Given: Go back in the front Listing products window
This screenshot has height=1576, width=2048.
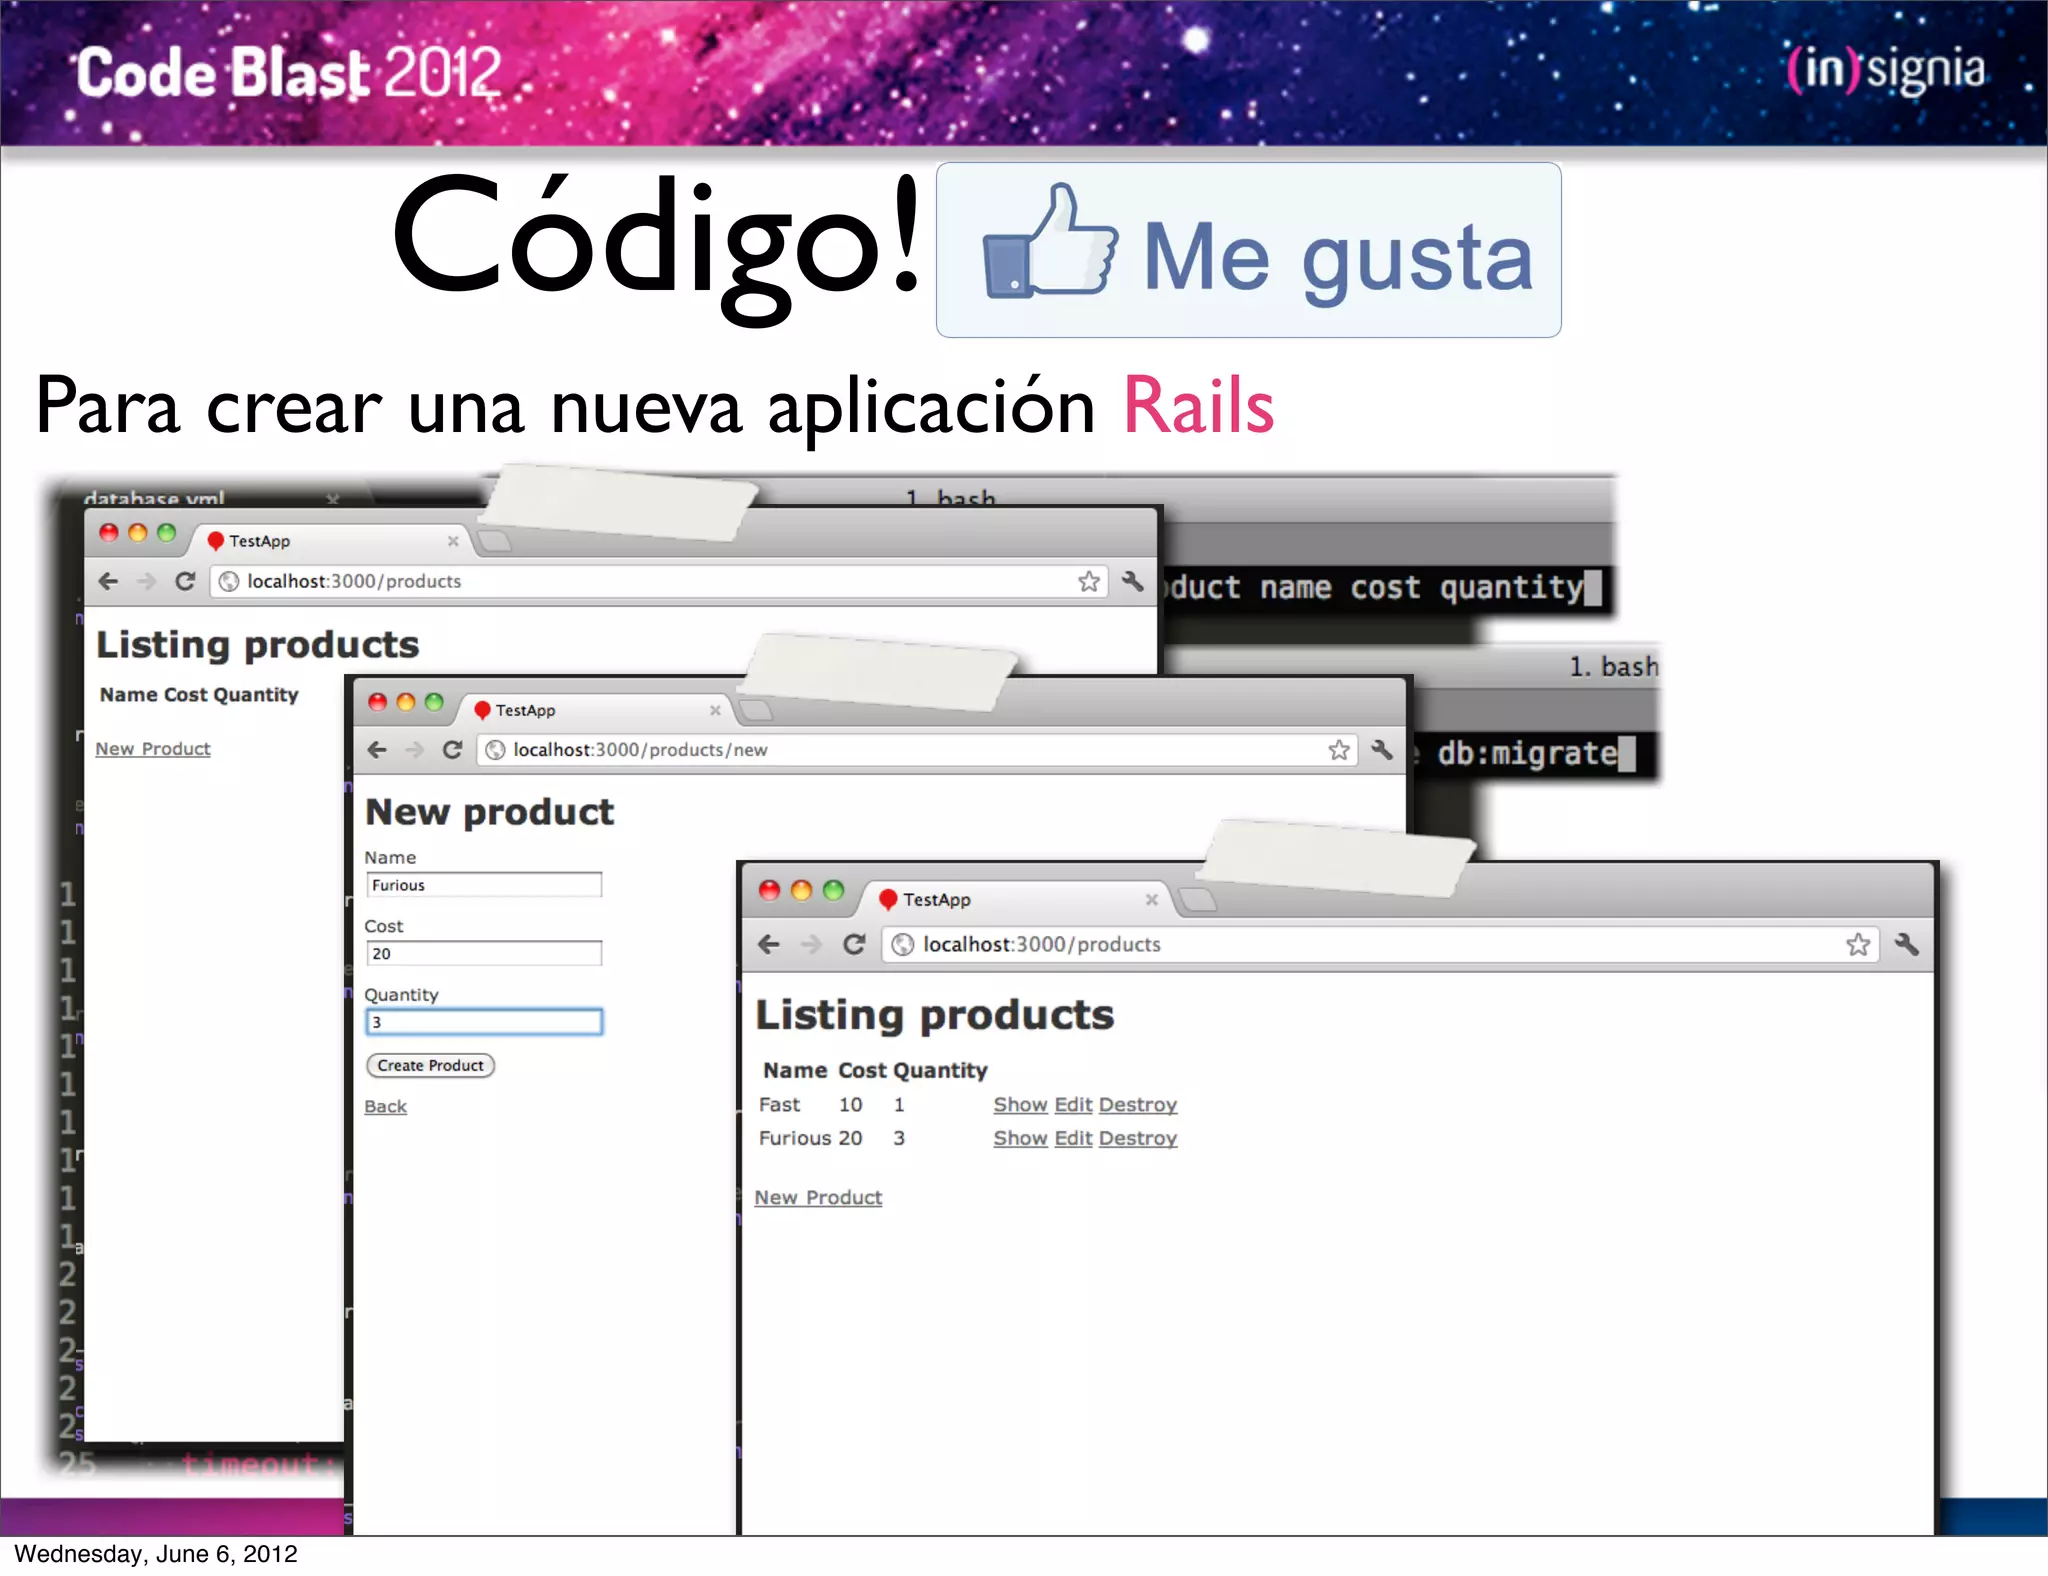Looking at the screenshot, I should 768,944.
